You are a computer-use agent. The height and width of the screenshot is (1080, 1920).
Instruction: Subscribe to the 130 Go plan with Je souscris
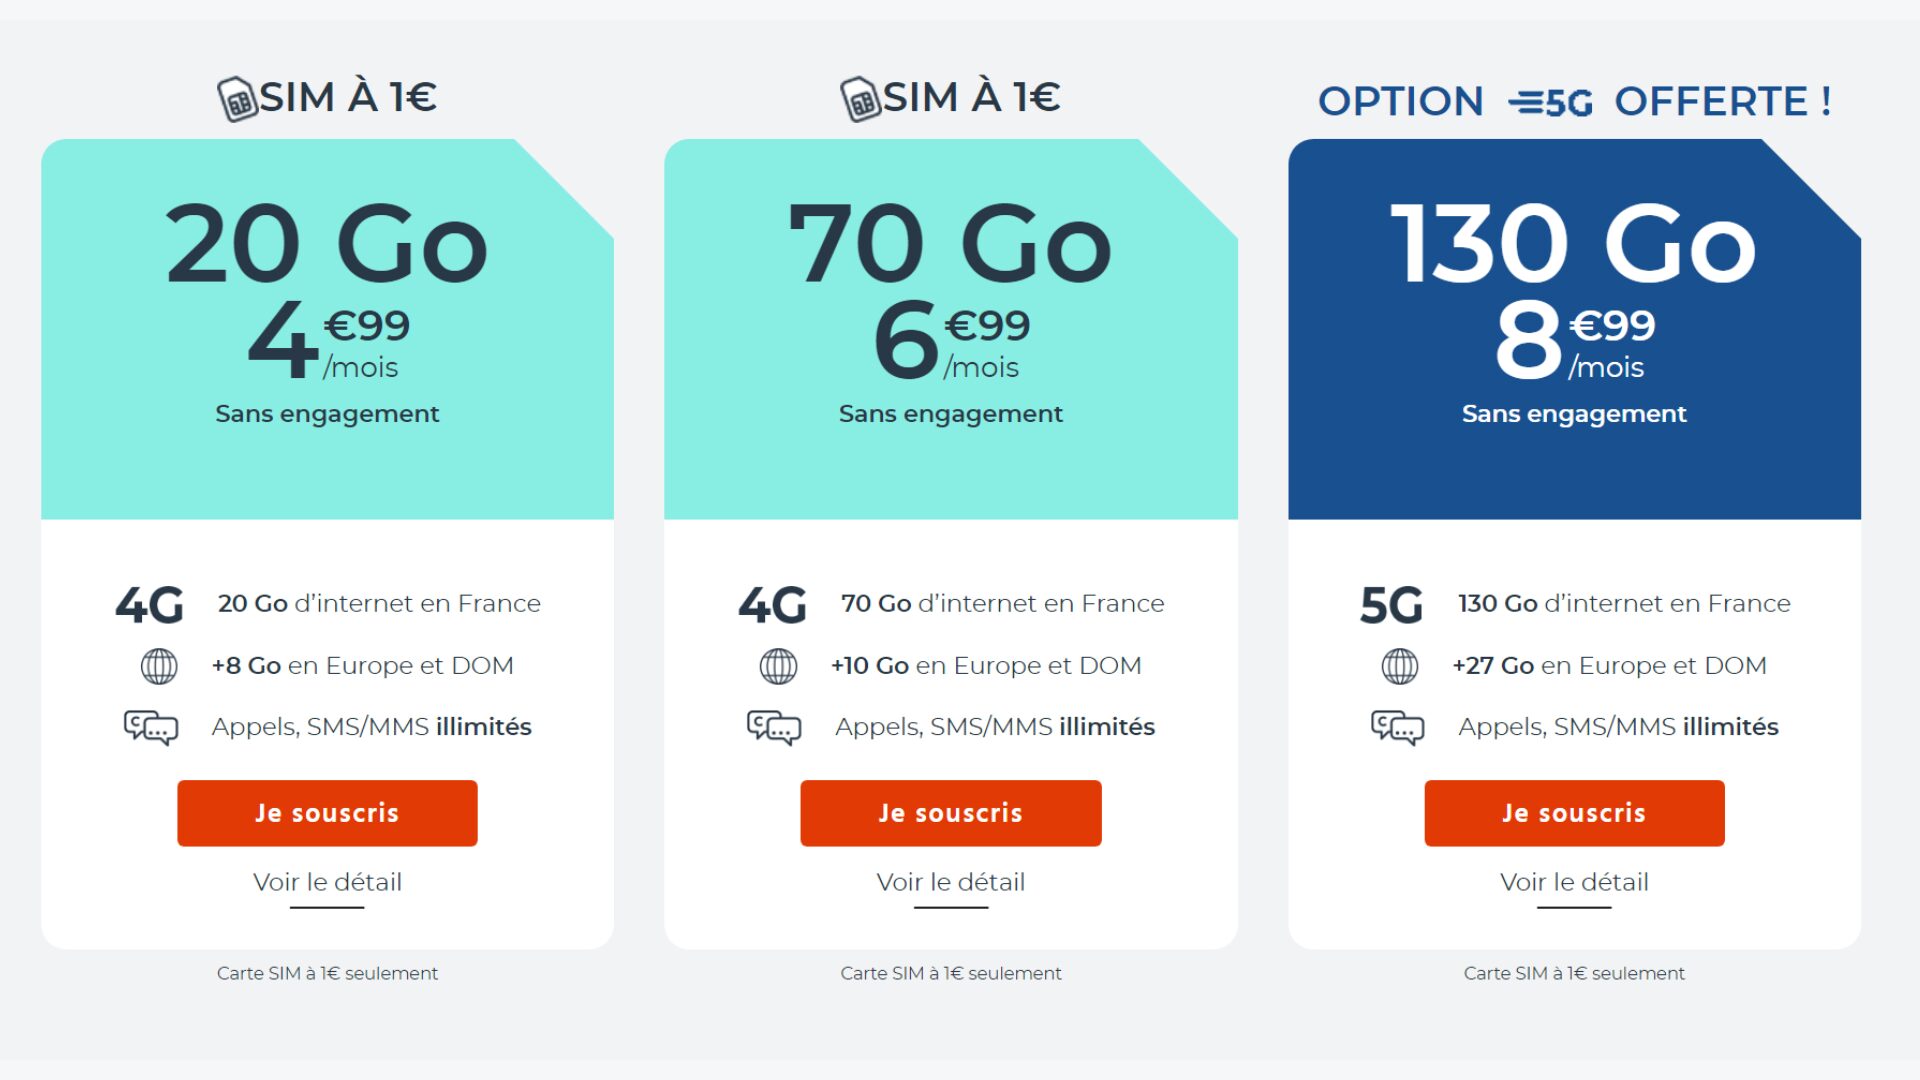pos(1574,813)
